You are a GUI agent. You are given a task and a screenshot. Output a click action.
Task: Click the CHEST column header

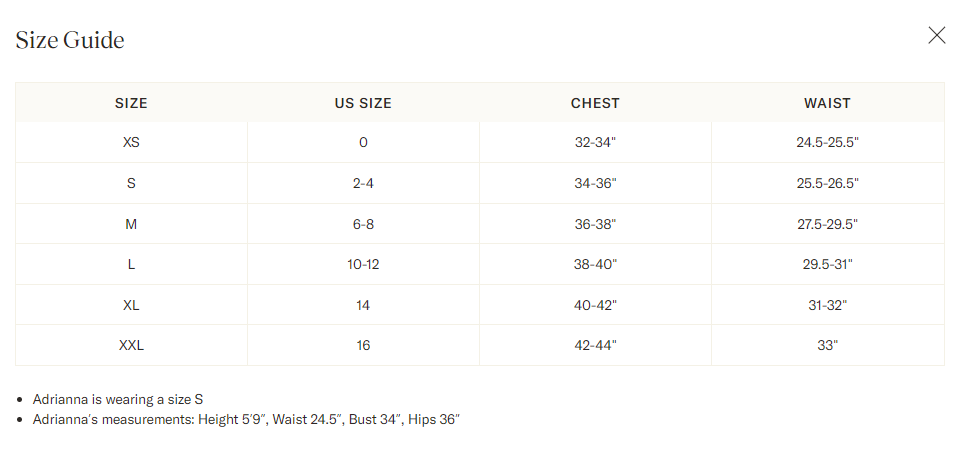(595, 103)
